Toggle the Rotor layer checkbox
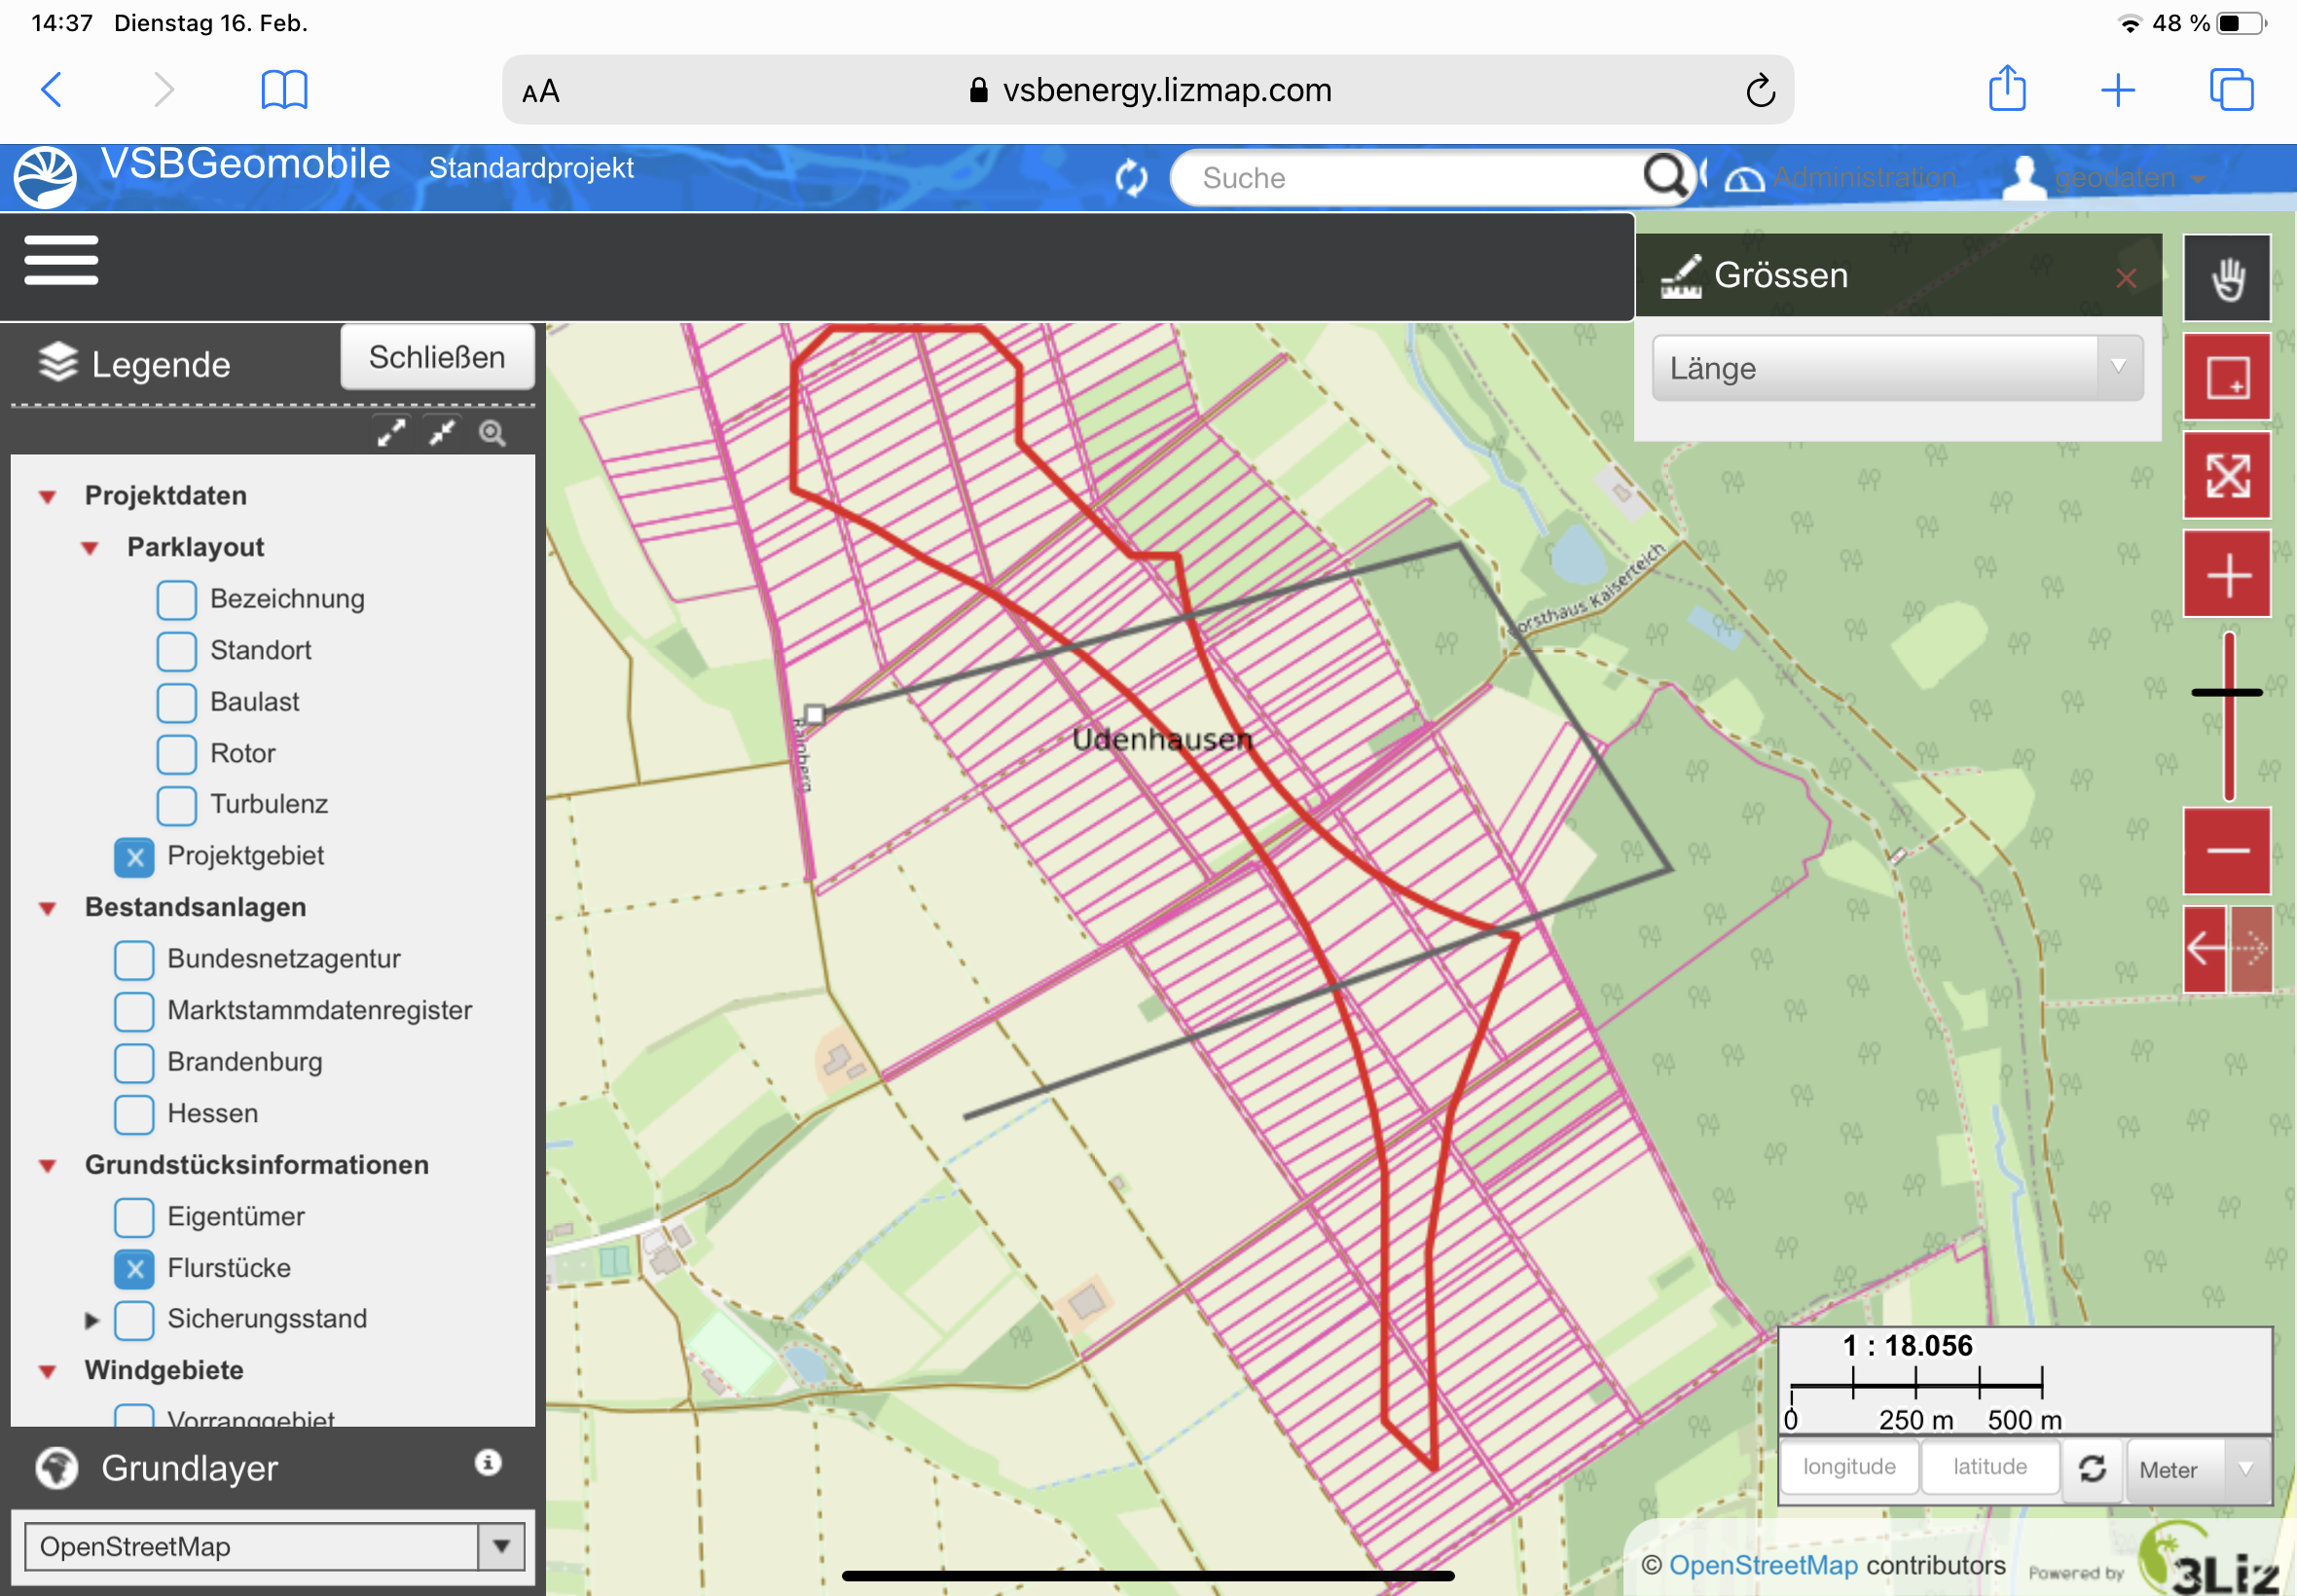The image size is (2297, 1596). [176, 754]
